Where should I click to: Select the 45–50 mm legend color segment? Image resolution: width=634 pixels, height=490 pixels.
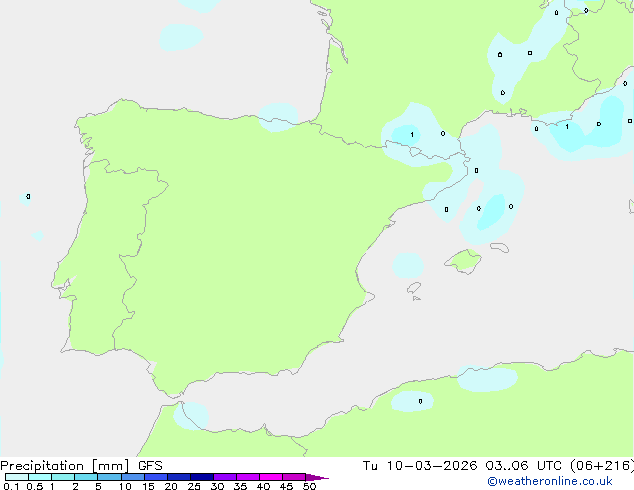click(x=294, y=477)
